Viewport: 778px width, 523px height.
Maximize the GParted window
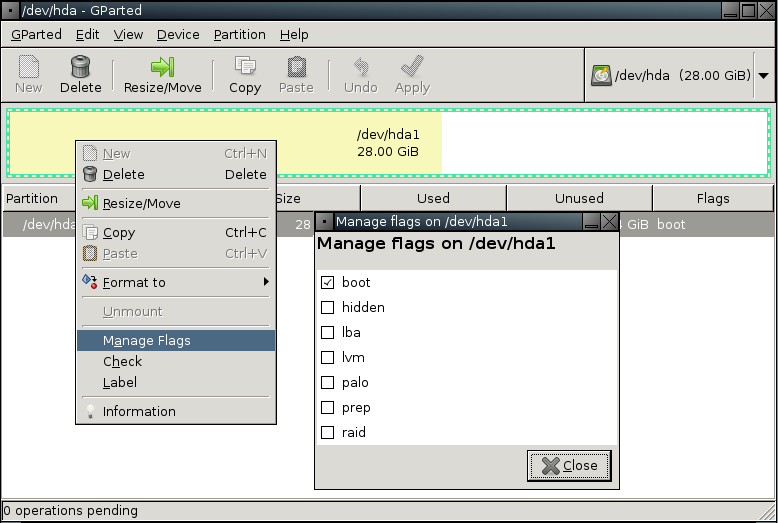[748, 10]
